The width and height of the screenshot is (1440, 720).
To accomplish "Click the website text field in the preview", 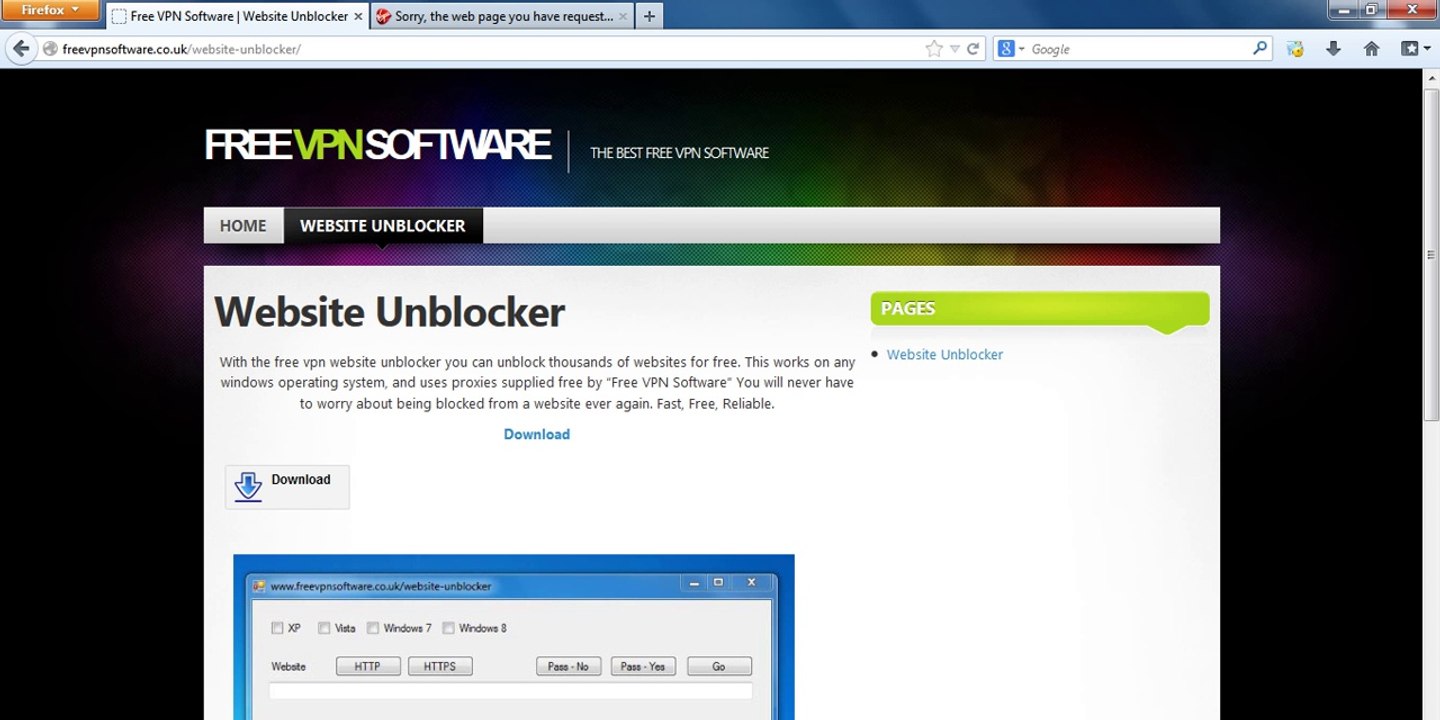I will click(x=510, y=691).
